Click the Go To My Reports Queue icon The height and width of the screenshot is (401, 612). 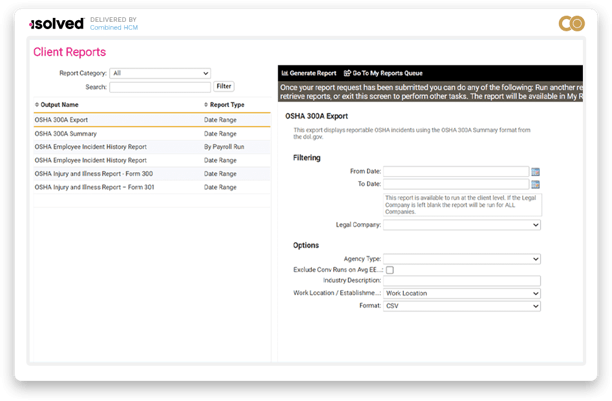point(347,73)
